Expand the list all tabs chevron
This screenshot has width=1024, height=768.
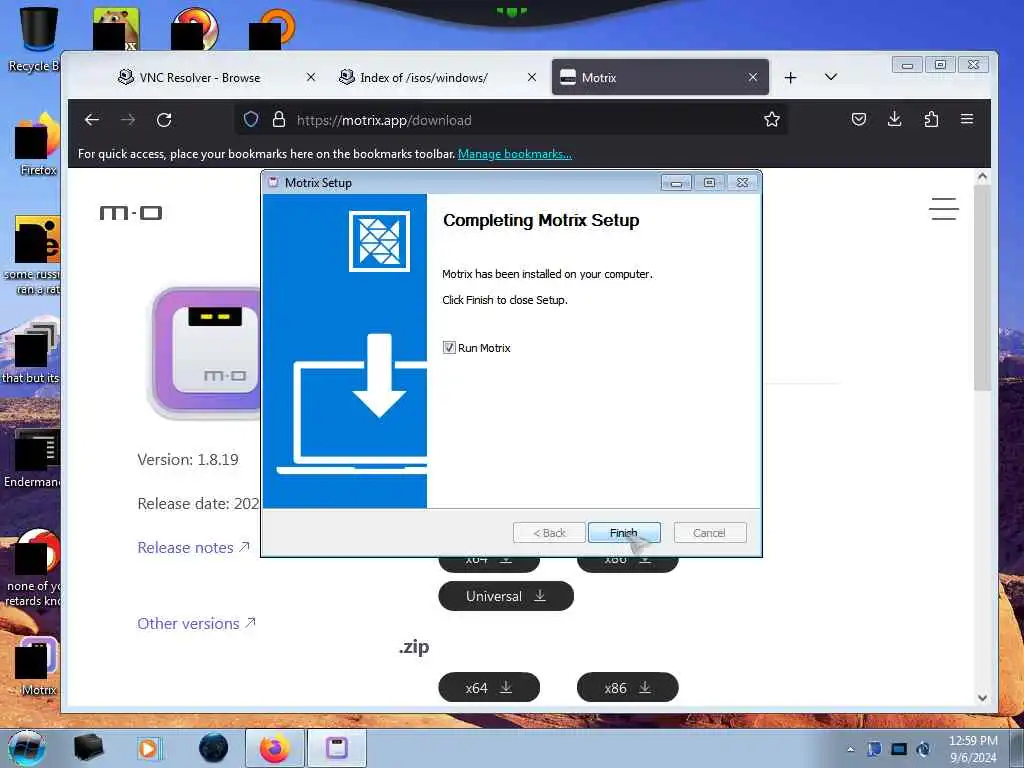[831, 77]
